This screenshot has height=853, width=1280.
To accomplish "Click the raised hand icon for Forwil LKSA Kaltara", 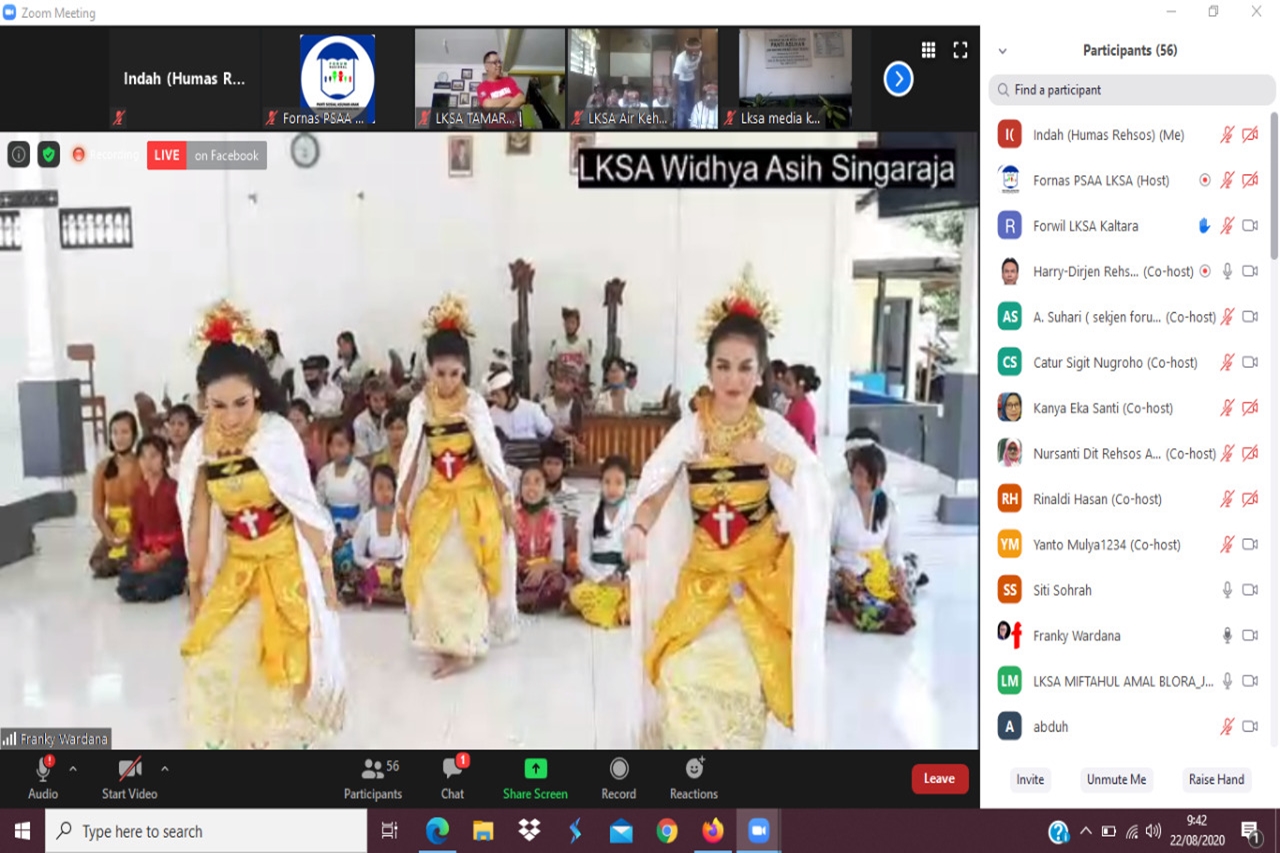I will [1205, 226].
